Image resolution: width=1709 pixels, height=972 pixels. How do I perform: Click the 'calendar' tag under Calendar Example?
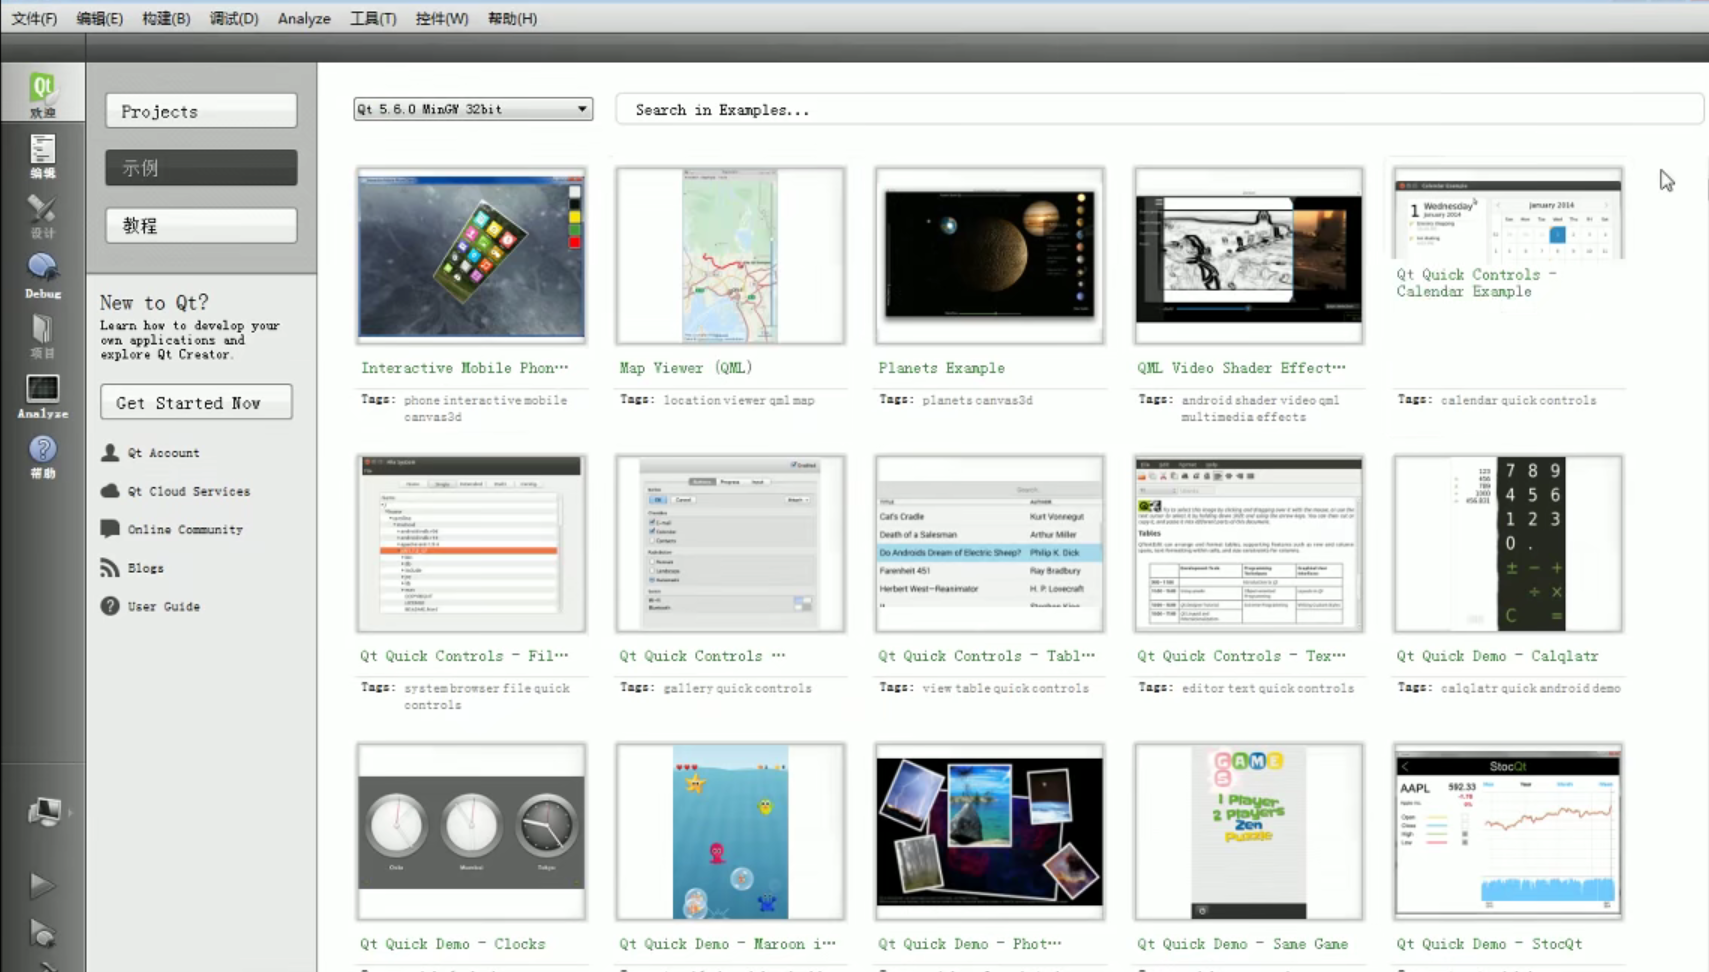pyautogui.click(x=1467, y=400)
